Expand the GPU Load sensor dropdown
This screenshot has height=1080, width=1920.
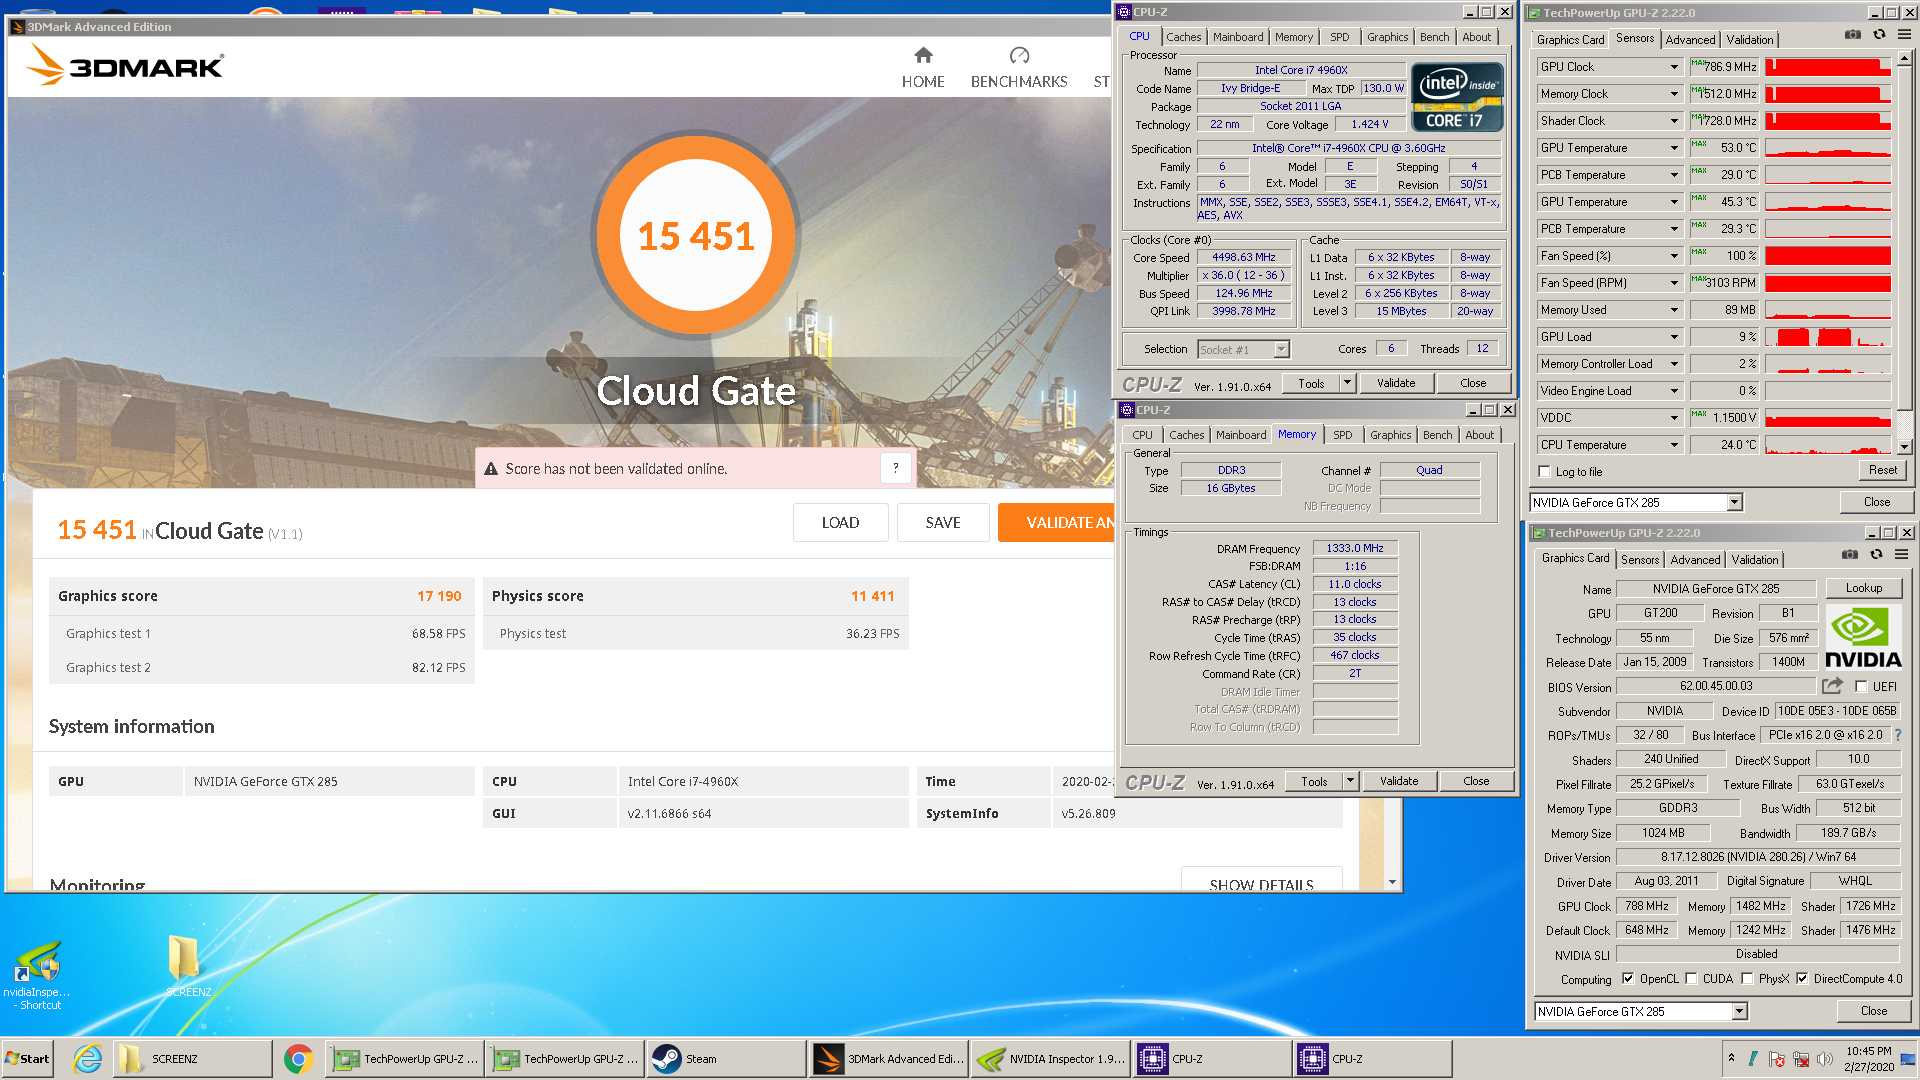(1674, 337)
